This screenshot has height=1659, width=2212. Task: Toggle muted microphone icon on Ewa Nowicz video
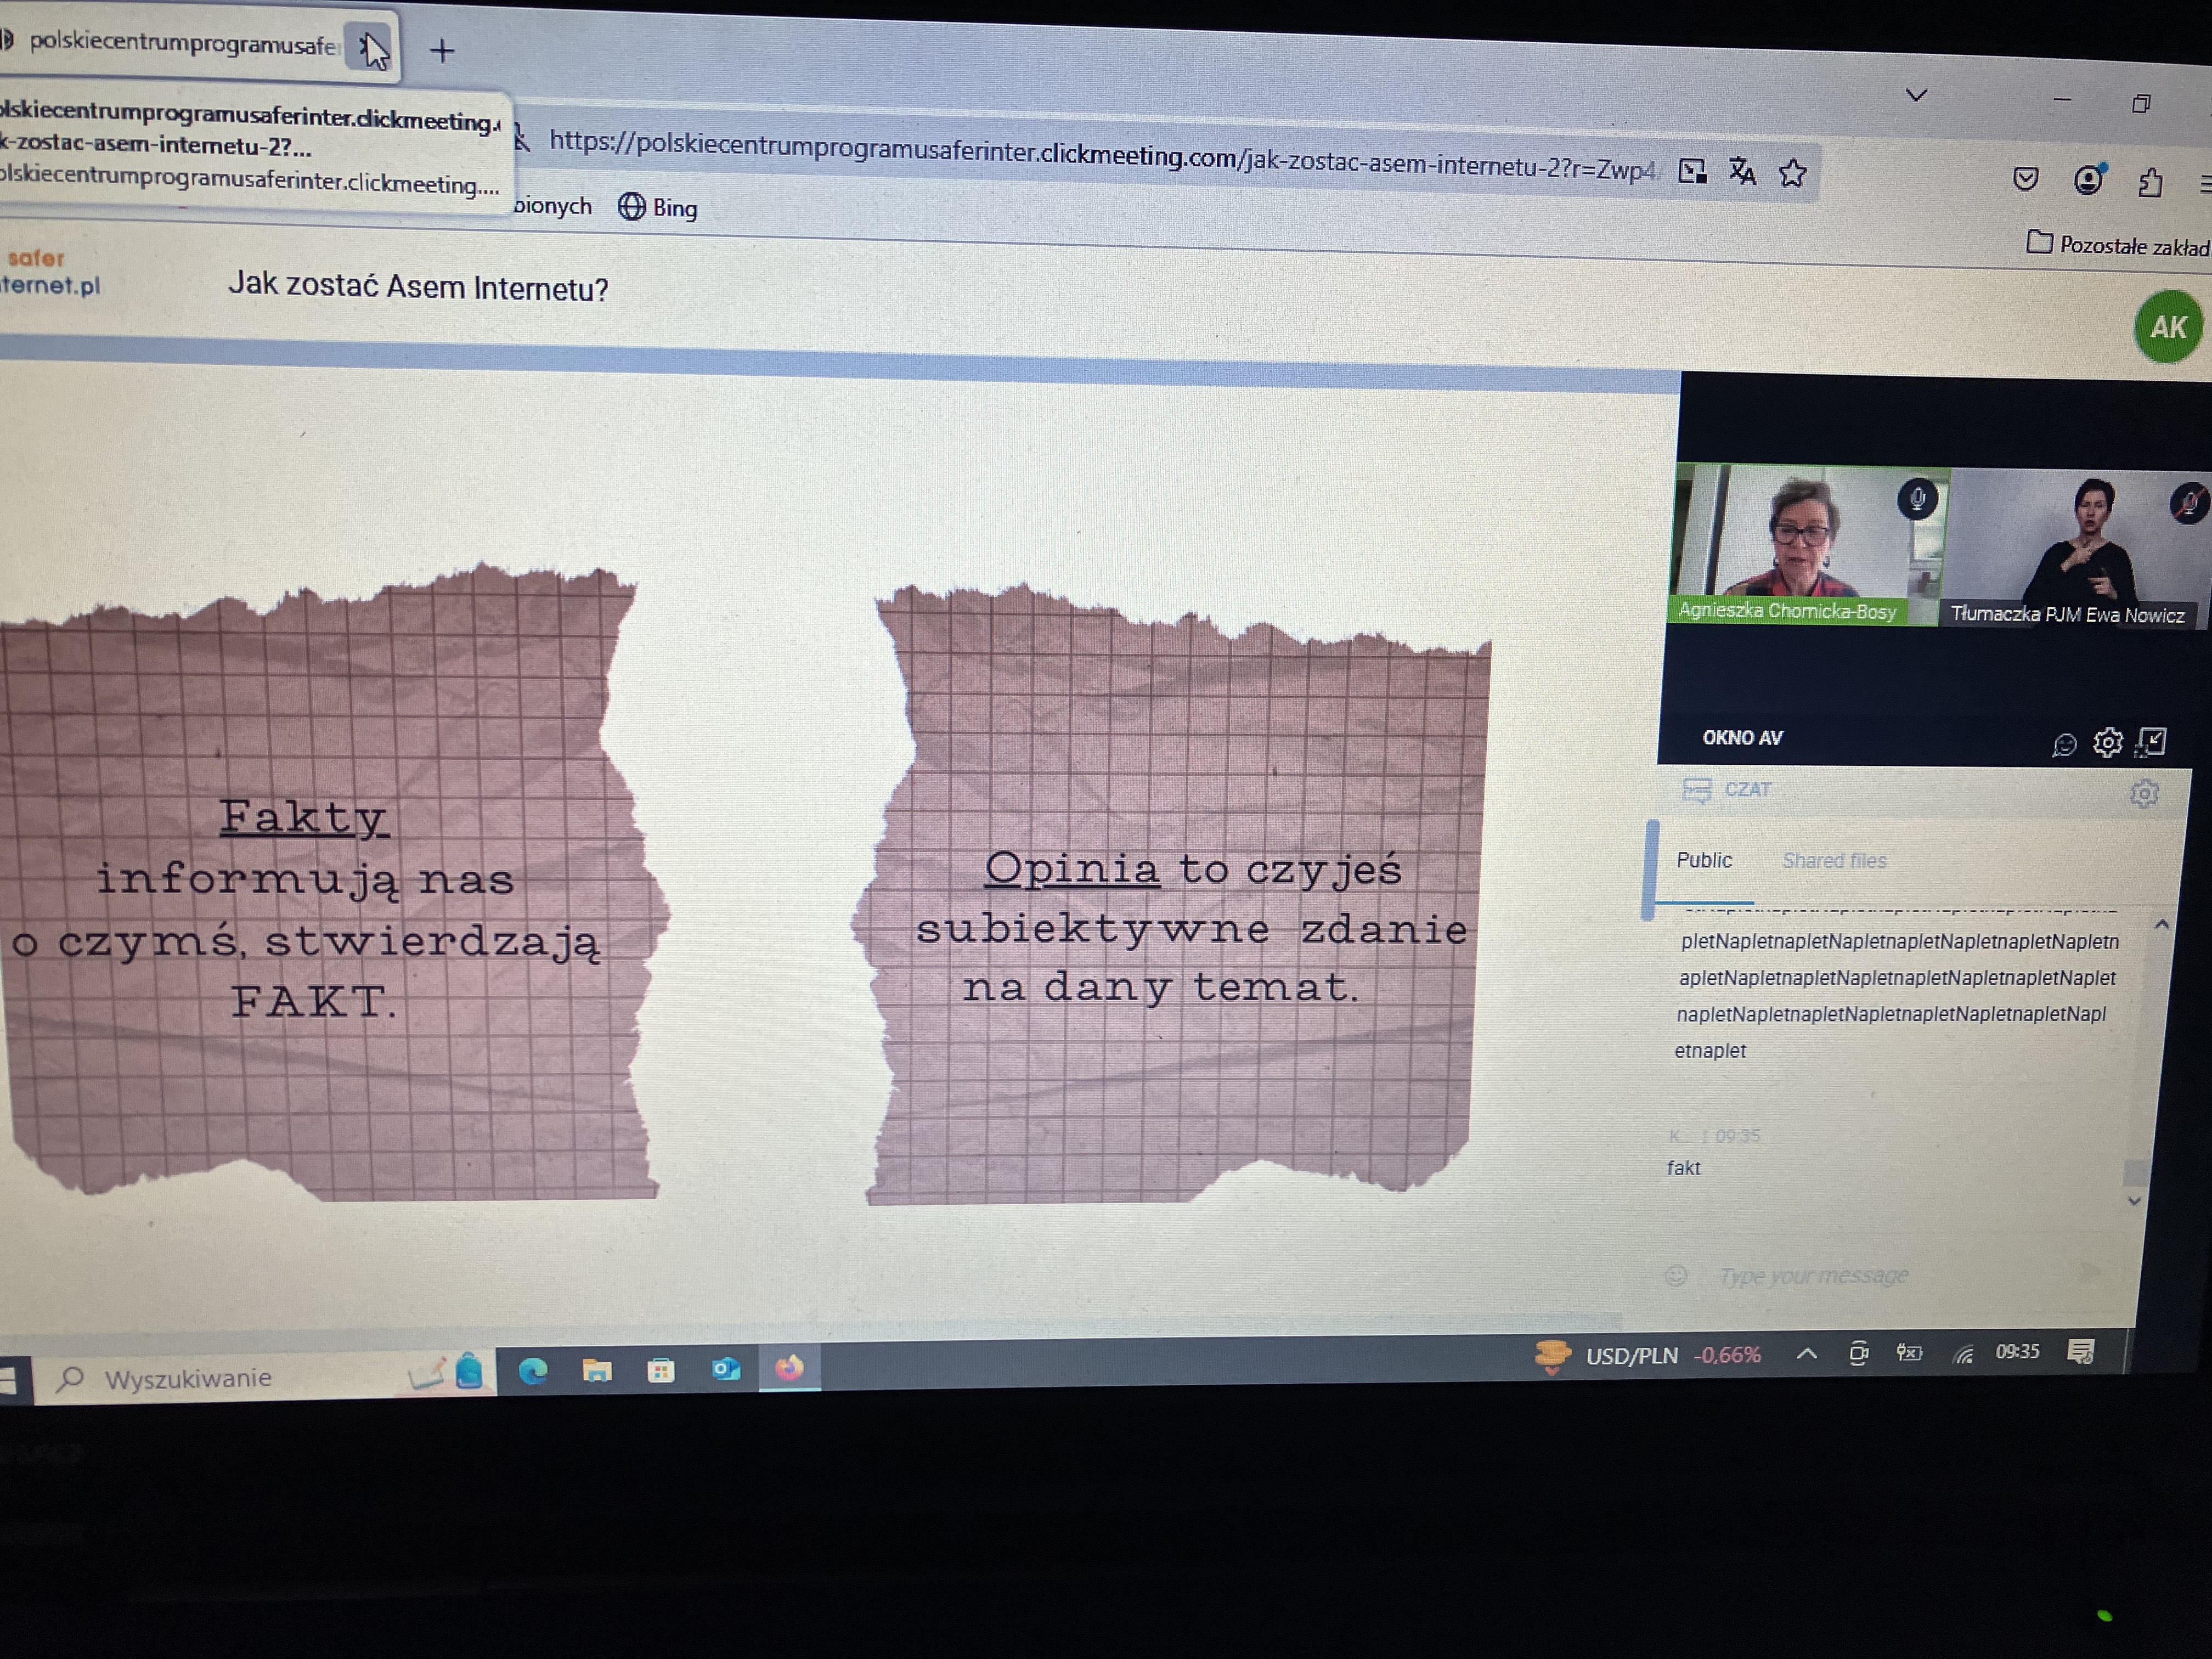[2190, 502]
